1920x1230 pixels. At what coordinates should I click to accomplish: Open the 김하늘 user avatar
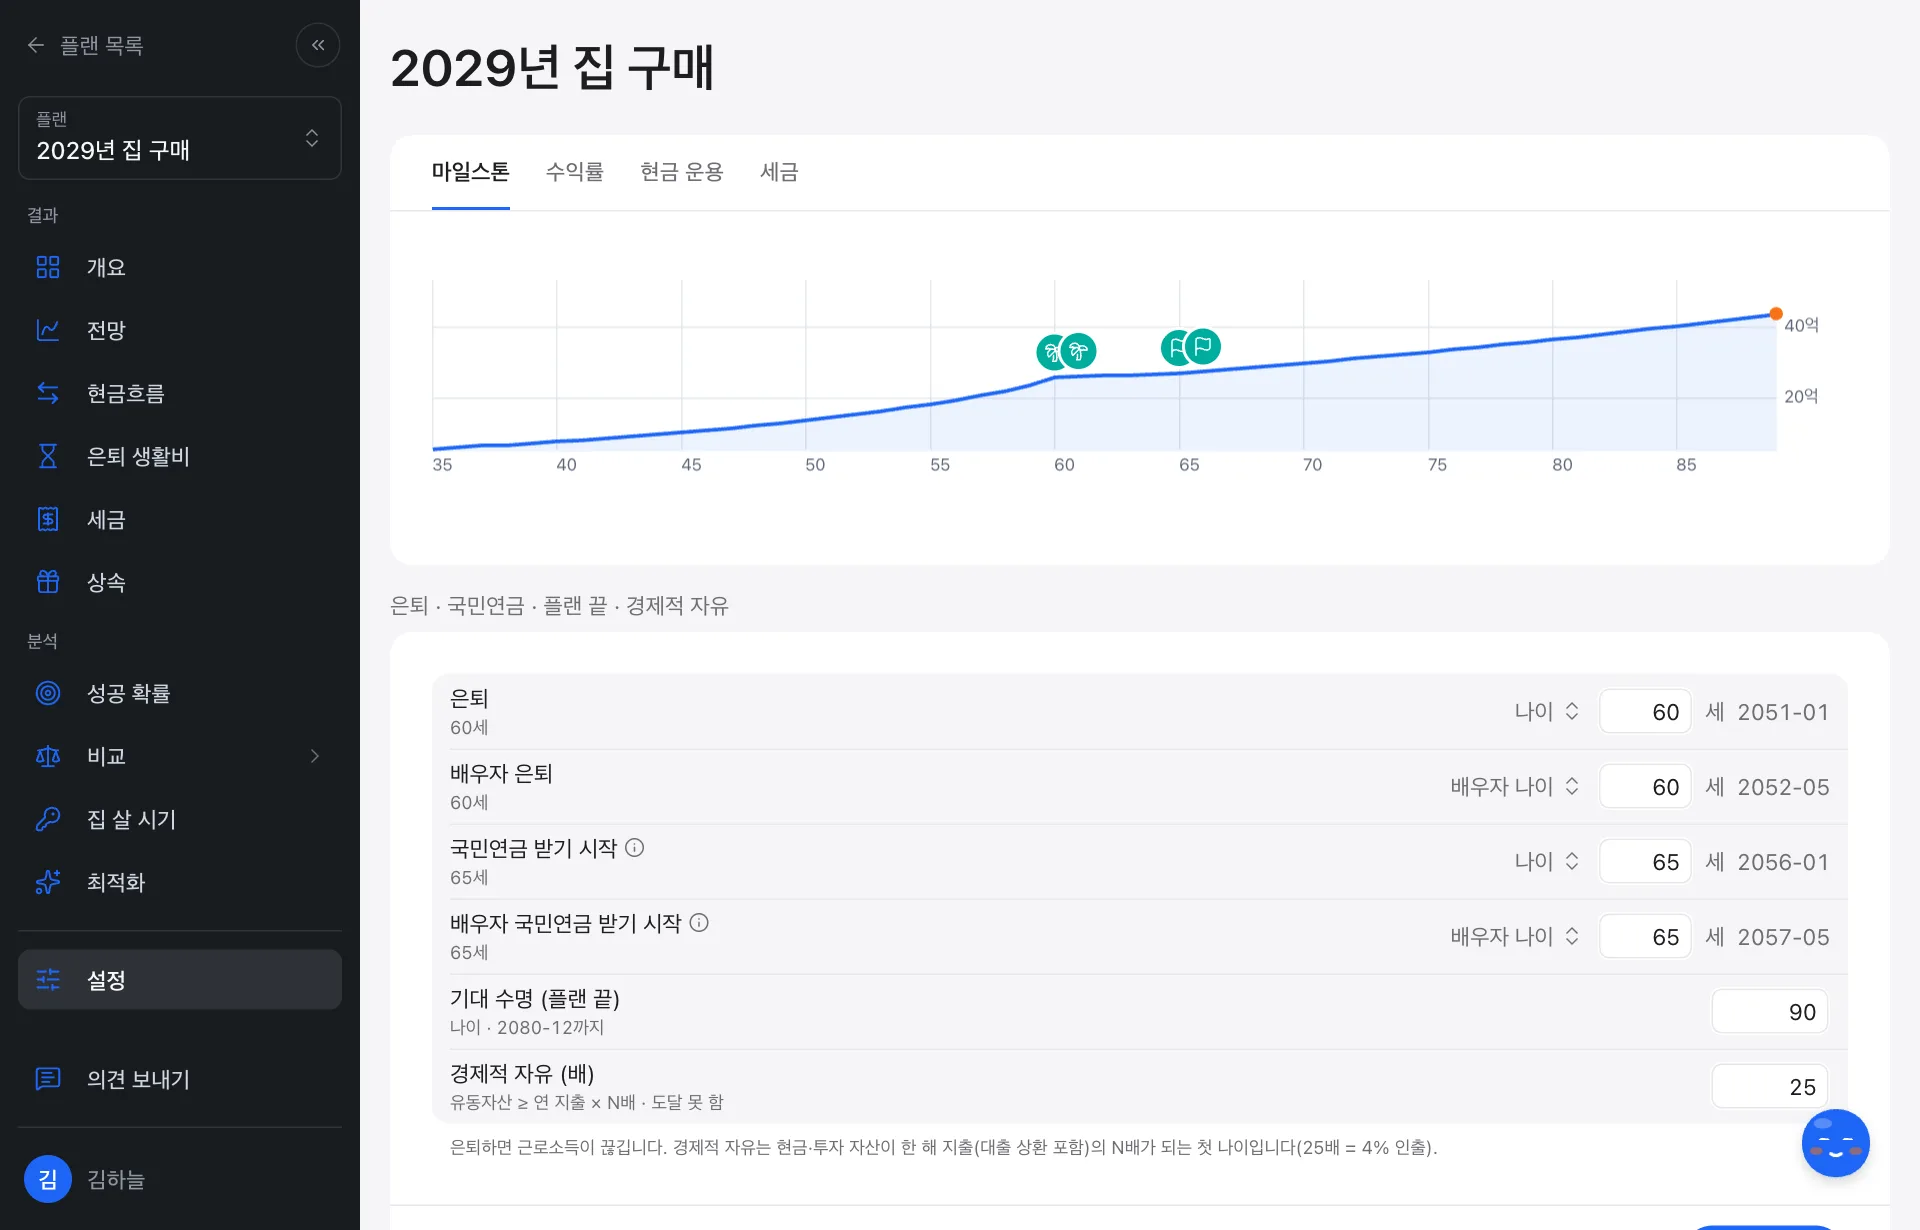coord(48,1179)
